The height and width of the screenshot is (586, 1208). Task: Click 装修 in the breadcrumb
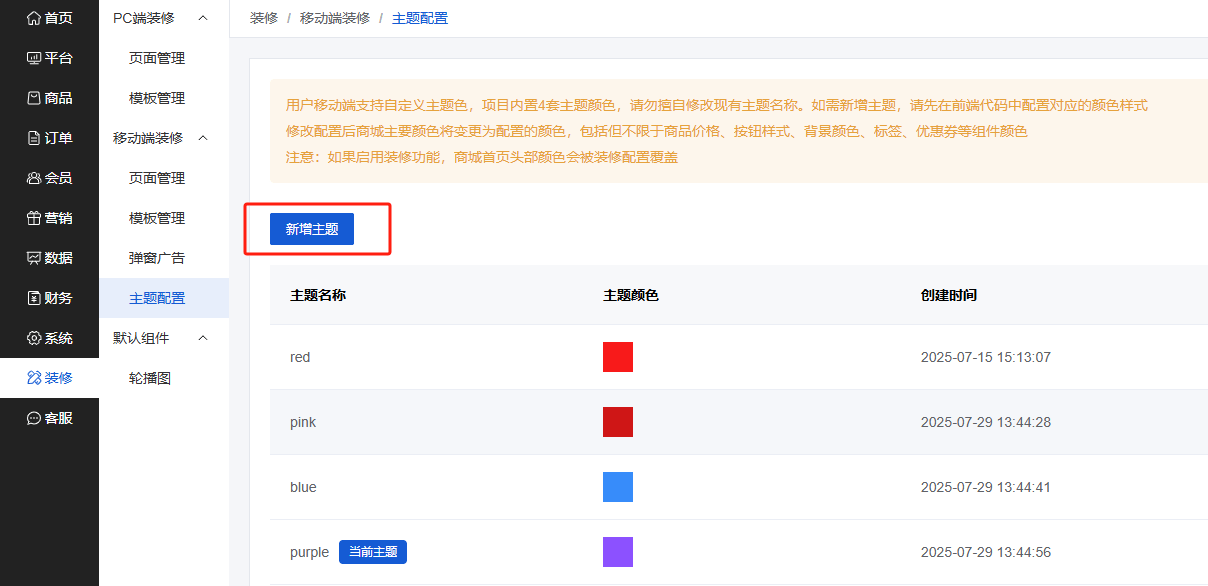pos(264,18)
